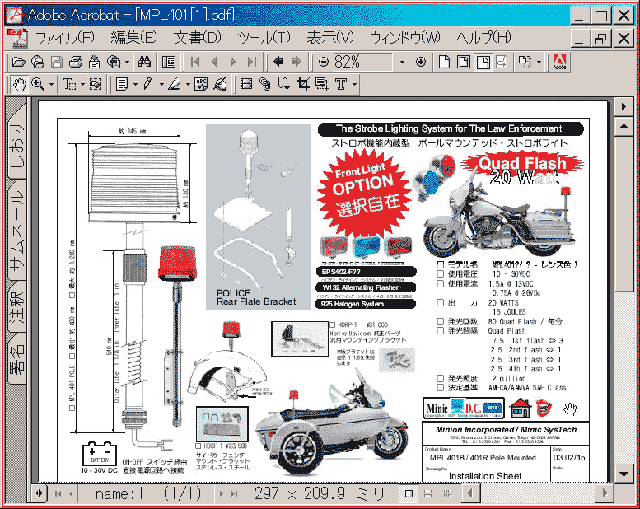The image size is (640, 509).
Task: Click the Print icon in toolbar
Action: (76, 62)
